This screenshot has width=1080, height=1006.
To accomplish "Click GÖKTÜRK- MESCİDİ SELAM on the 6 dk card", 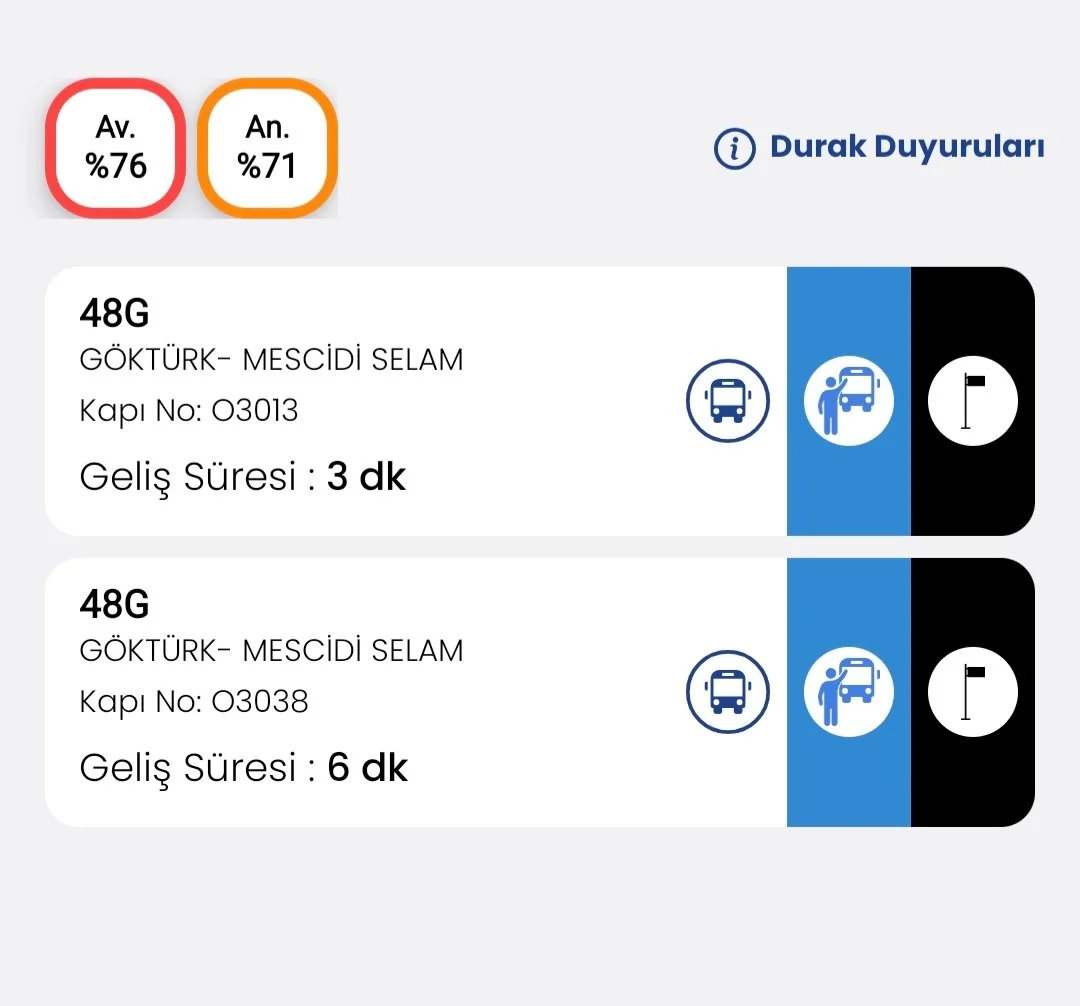I will (271, 651).
